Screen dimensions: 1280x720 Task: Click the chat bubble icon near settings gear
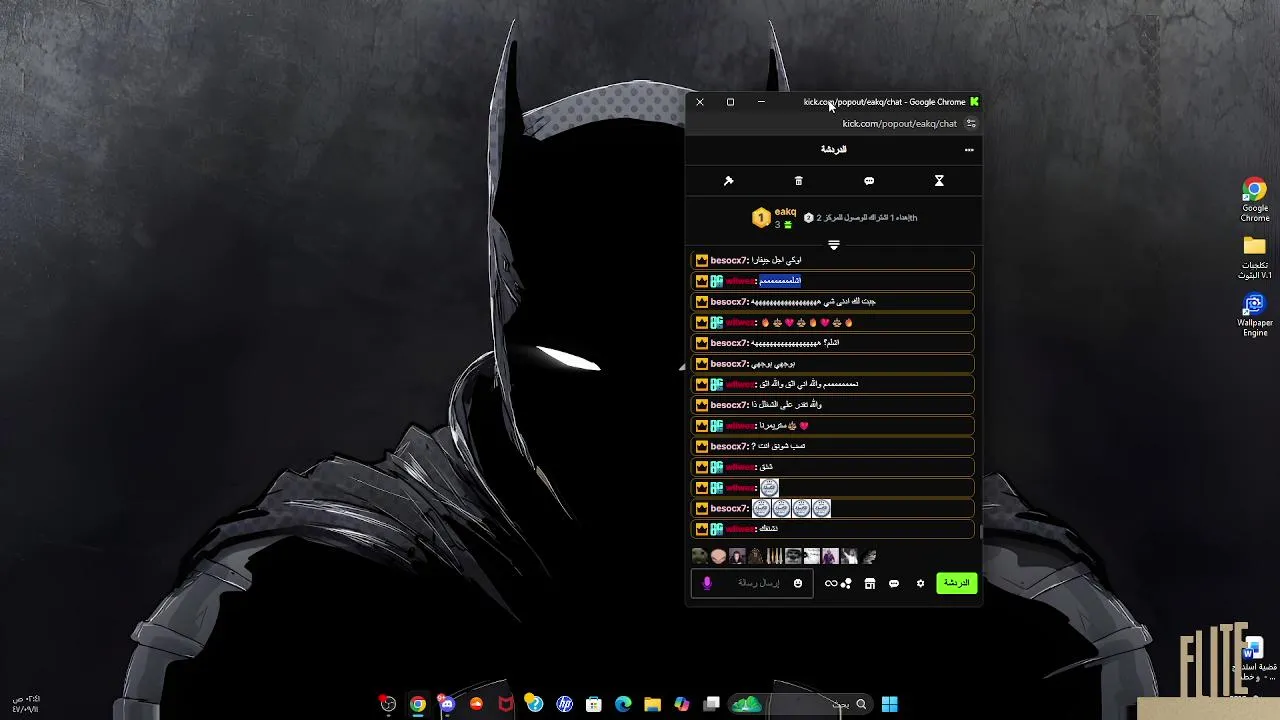coord(894,583)
